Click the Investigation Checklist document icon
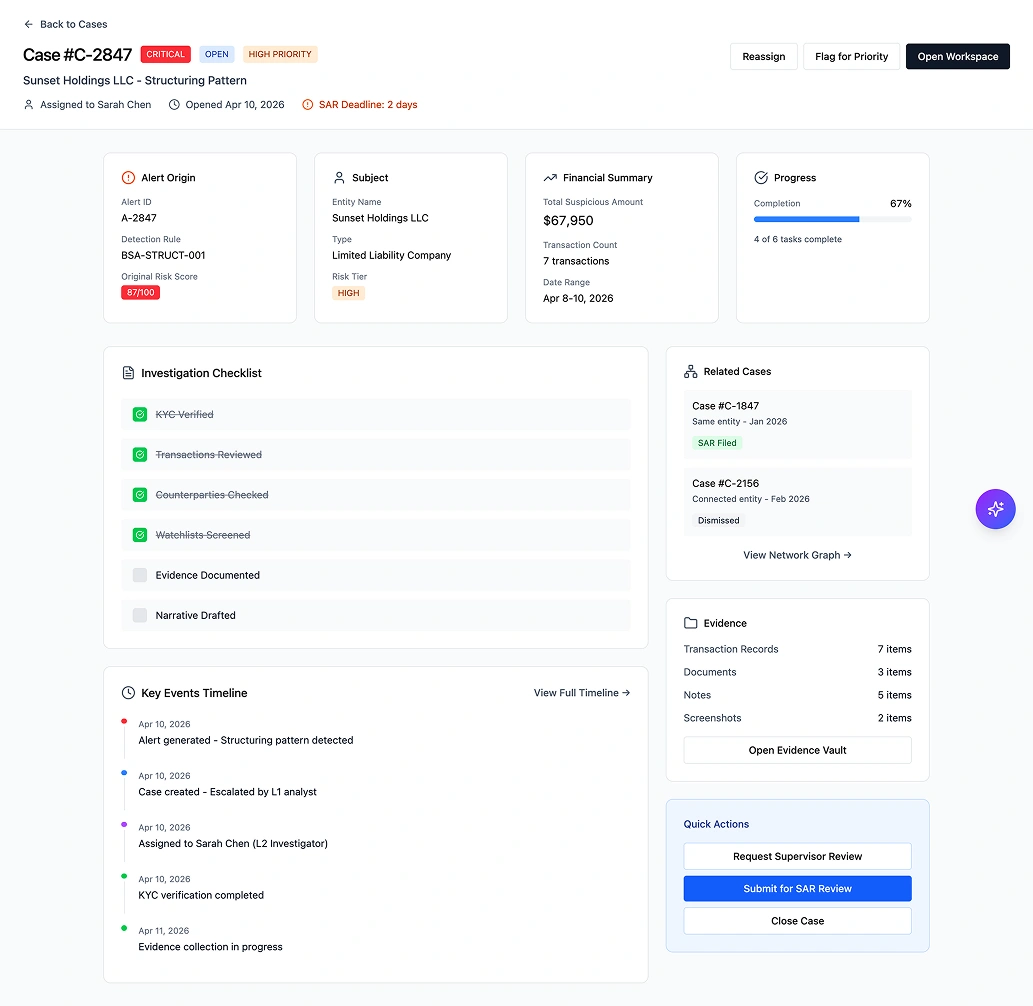 (127, 372)
